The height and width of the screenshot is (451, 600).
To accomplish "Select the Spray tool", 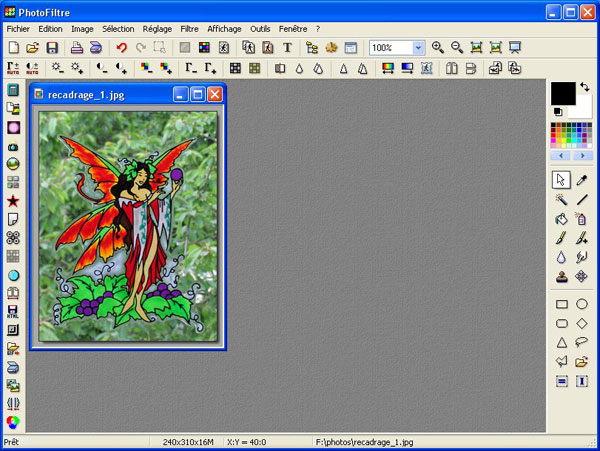I will click(x=582, y=219).
